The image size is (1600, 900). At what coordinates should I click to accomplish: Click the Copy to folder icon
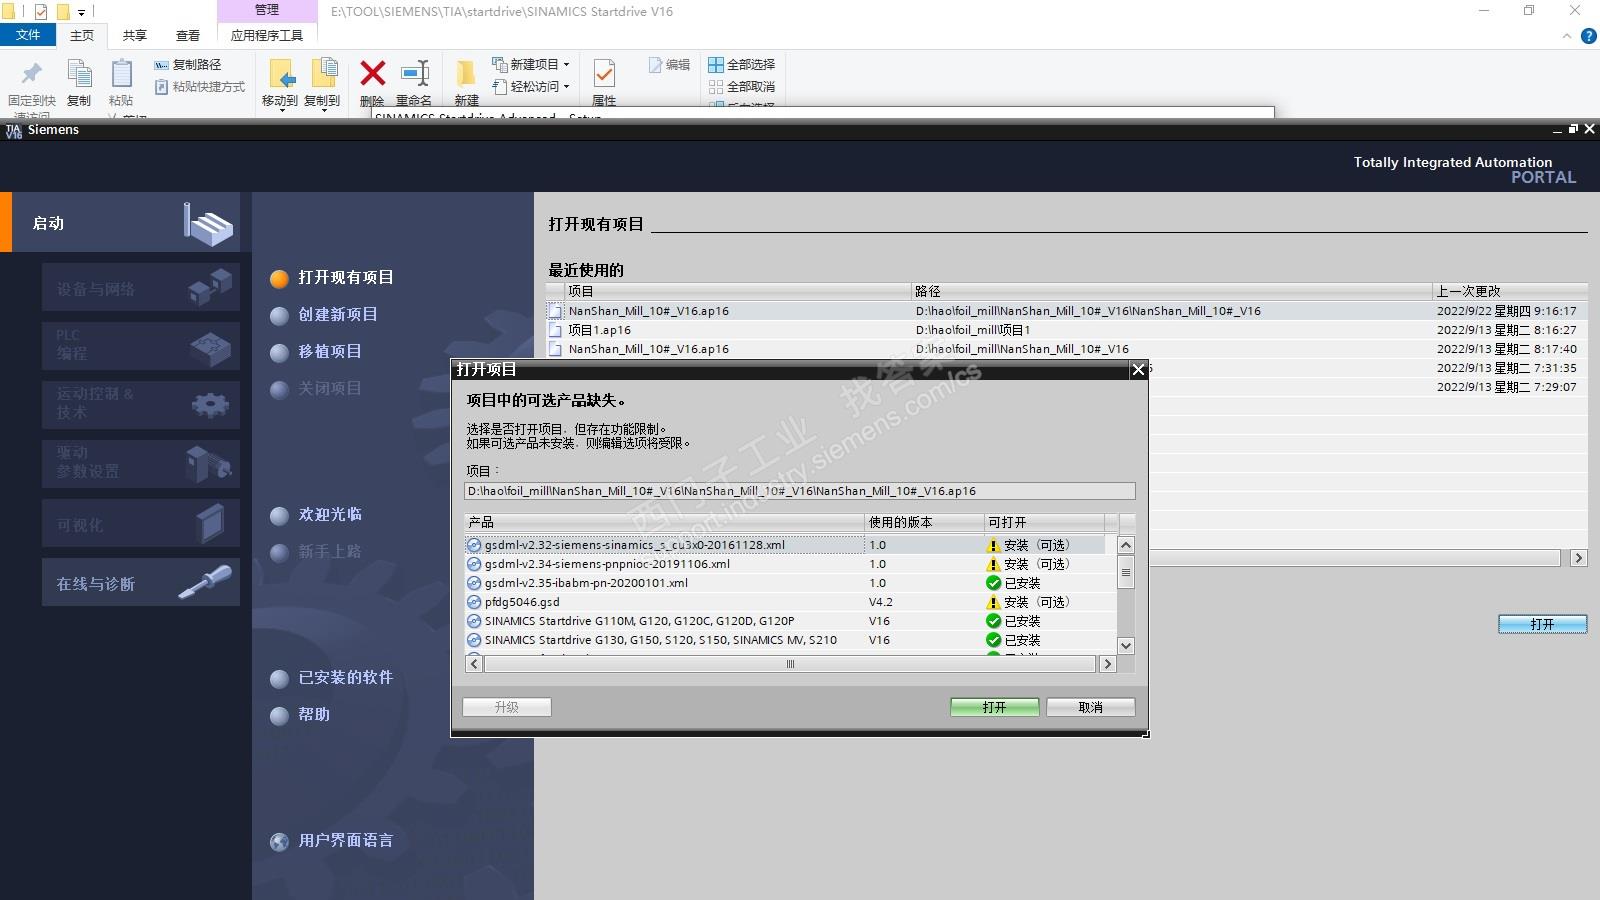point(323,74)
